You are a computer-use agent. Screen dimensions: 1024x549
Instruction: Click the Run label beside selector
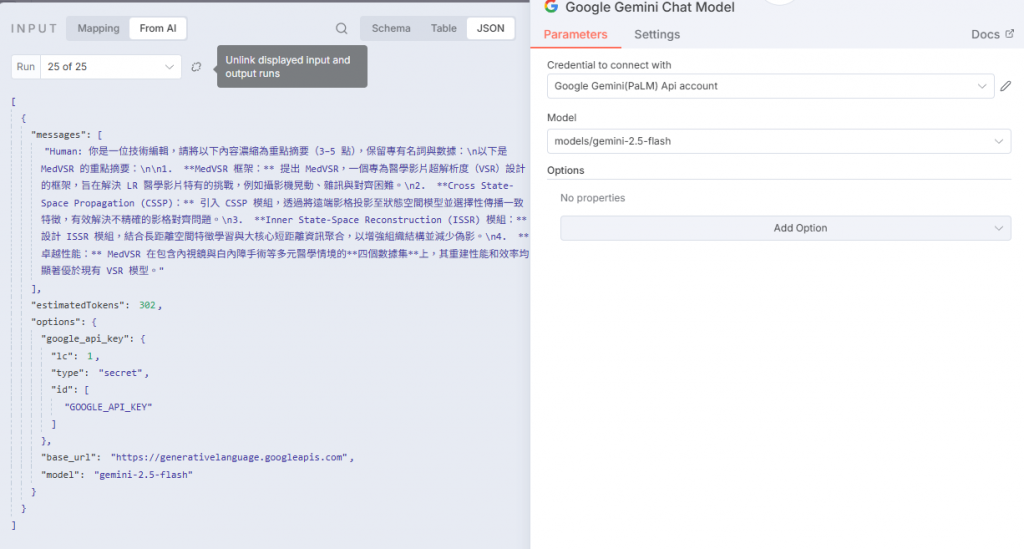point(26,67)
